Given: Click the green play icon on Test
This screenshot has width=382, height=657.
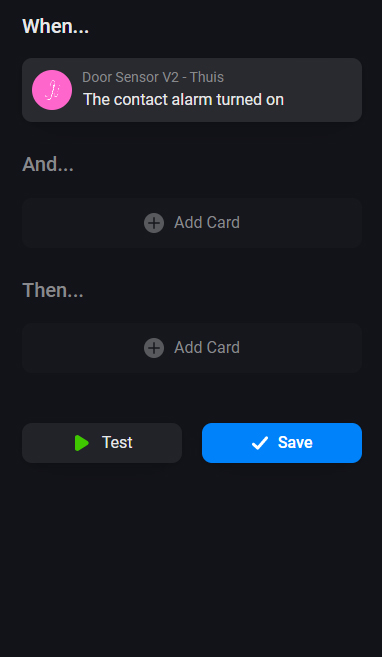Looking at the screenshot, I should [82, 443].
